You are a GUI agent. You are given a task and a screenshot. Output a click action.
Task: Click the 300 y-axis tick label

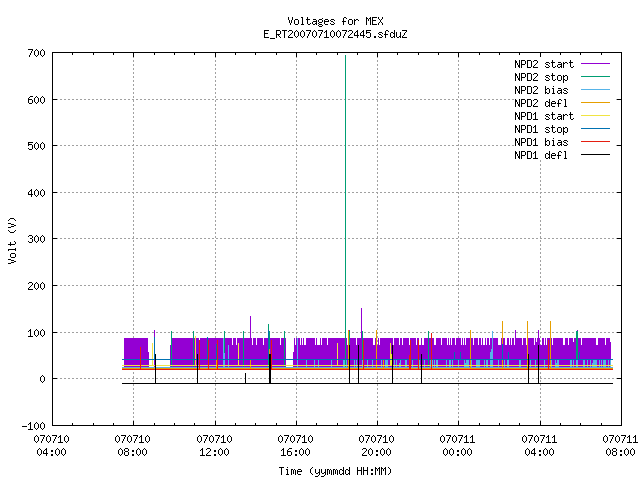coord(36,239)
